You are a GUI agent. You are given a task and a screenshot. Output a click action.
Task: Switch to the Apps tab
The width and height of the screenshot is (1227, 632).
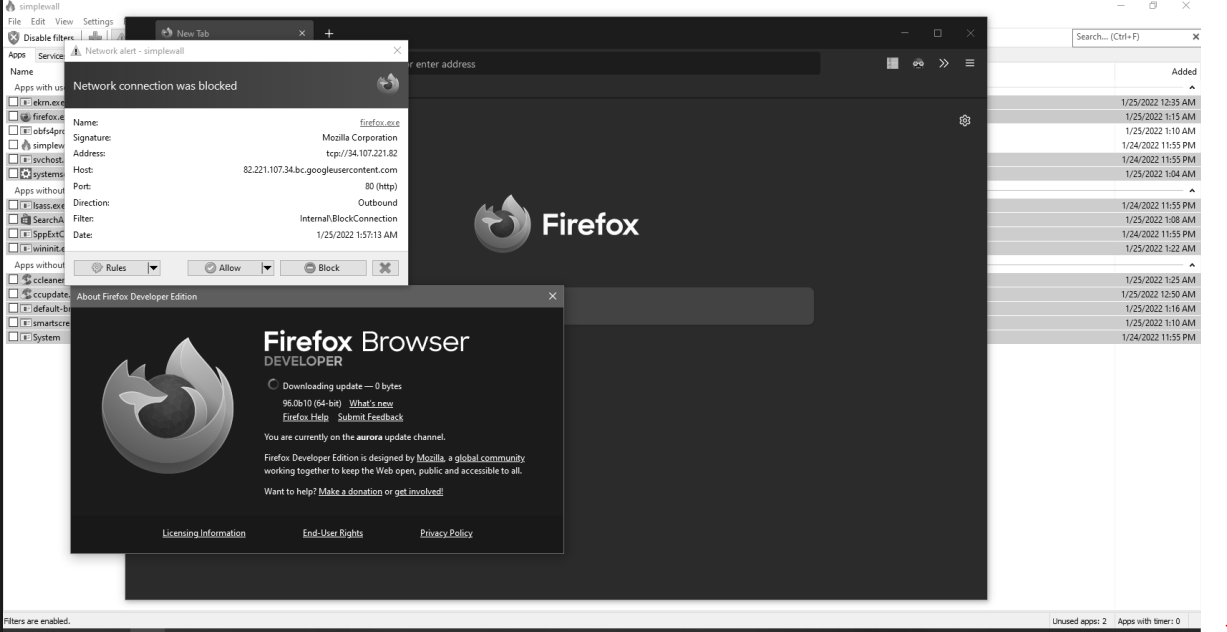[17, 56]
